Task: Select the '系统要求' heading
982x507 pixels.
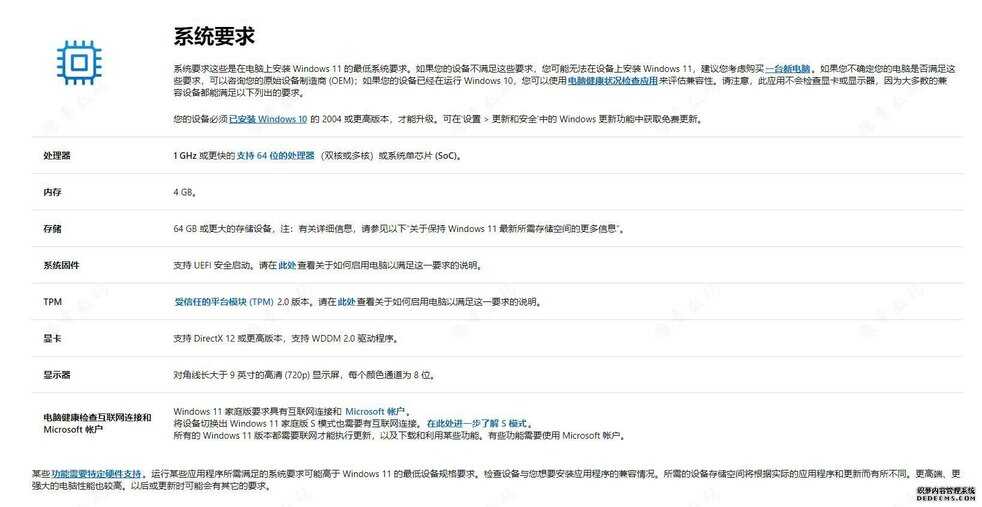Action: pyautogui.click(x=214, y=36)
